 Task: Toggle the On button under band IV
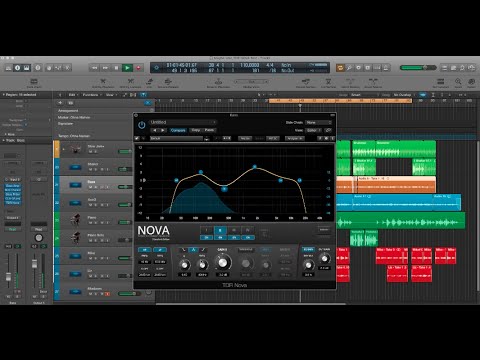[248, 237]
